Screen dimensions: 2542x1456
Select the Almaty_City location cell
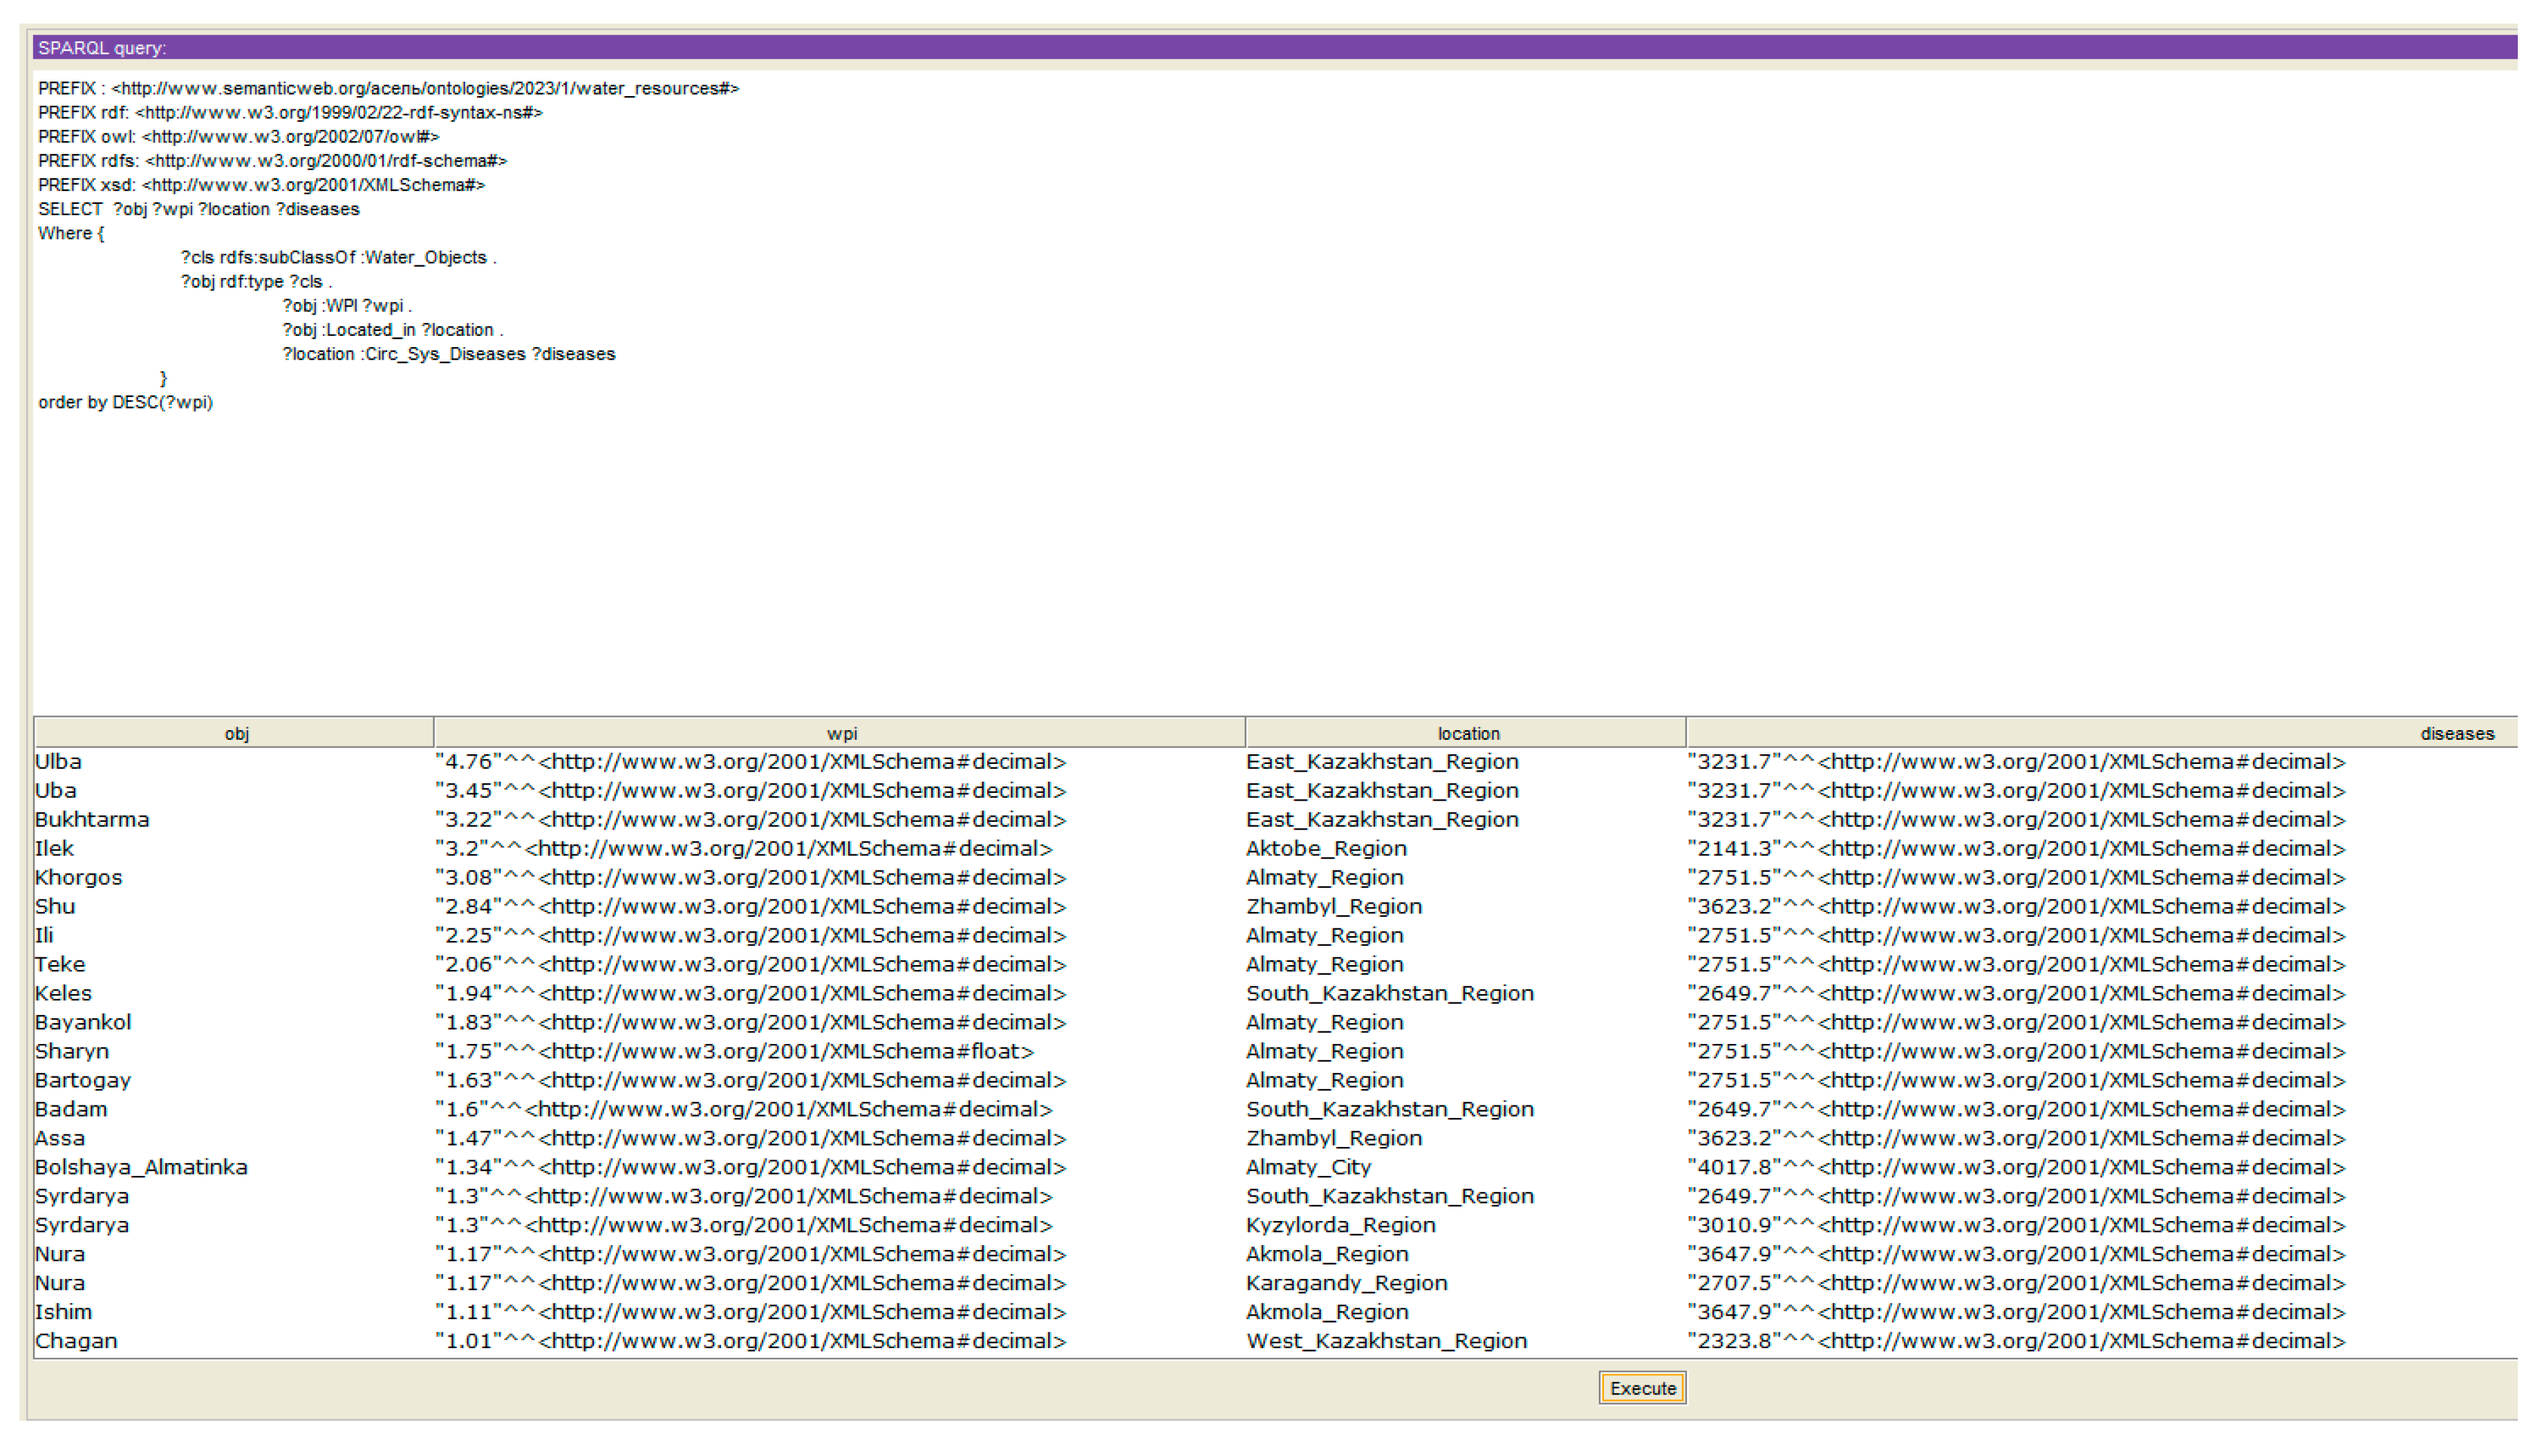pos(1308,1168)
